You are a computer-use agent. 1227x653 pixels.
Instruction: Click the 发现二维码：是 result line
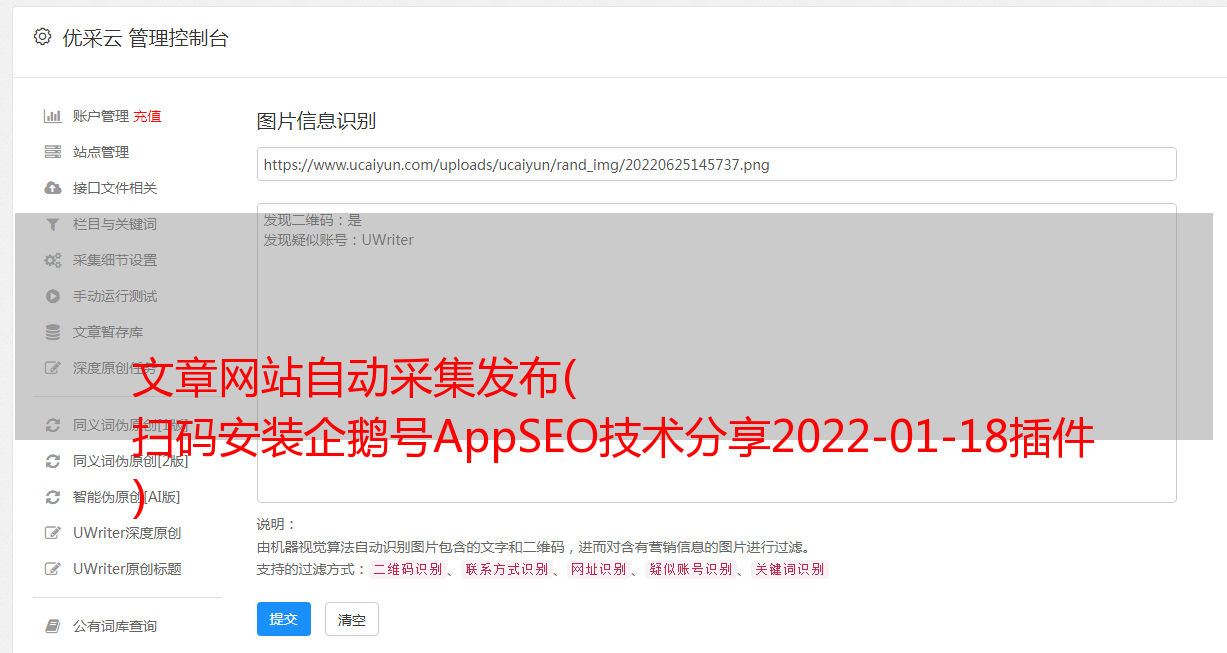coord(313,220)
